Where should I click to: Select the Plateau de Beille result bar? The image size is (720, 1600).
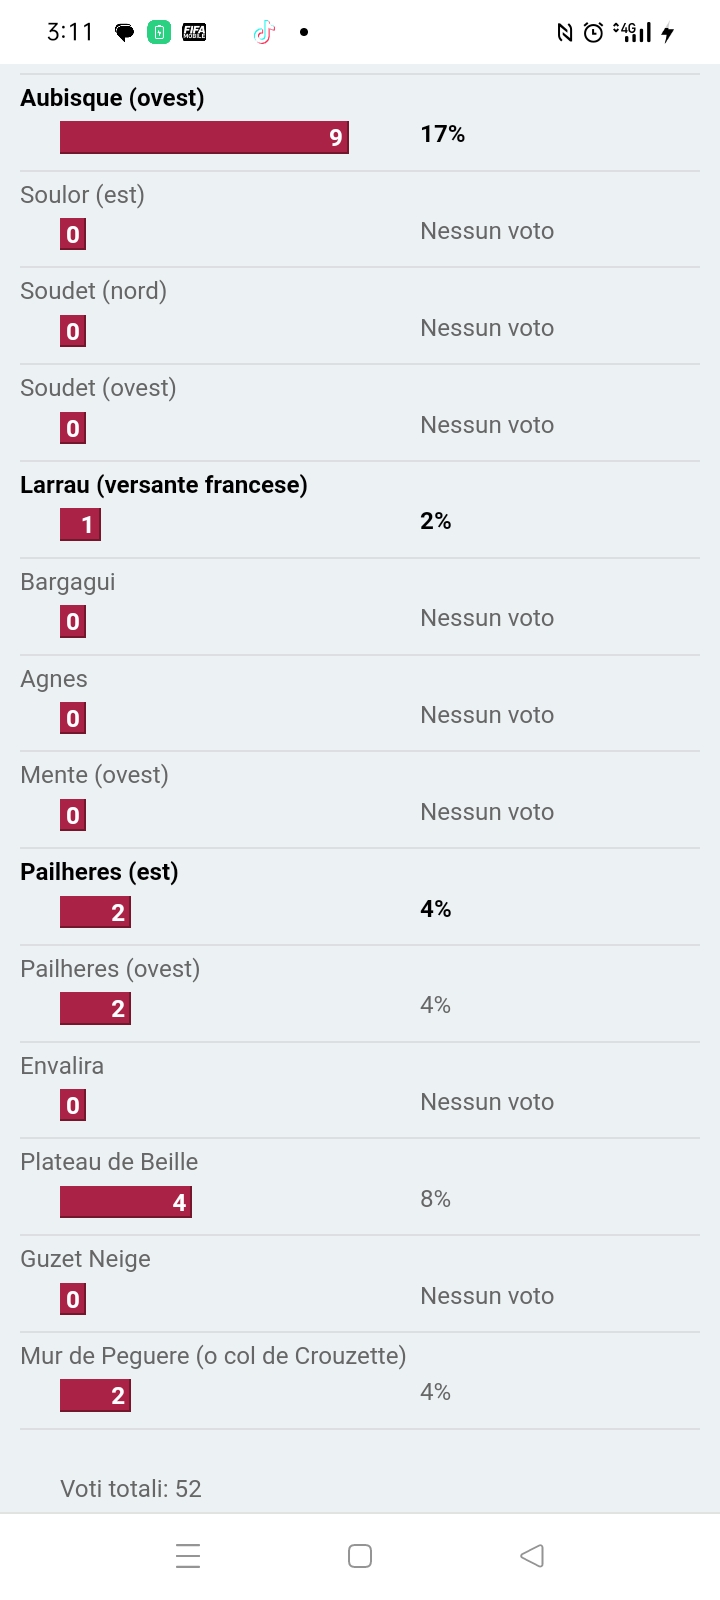click(126, 1202)
